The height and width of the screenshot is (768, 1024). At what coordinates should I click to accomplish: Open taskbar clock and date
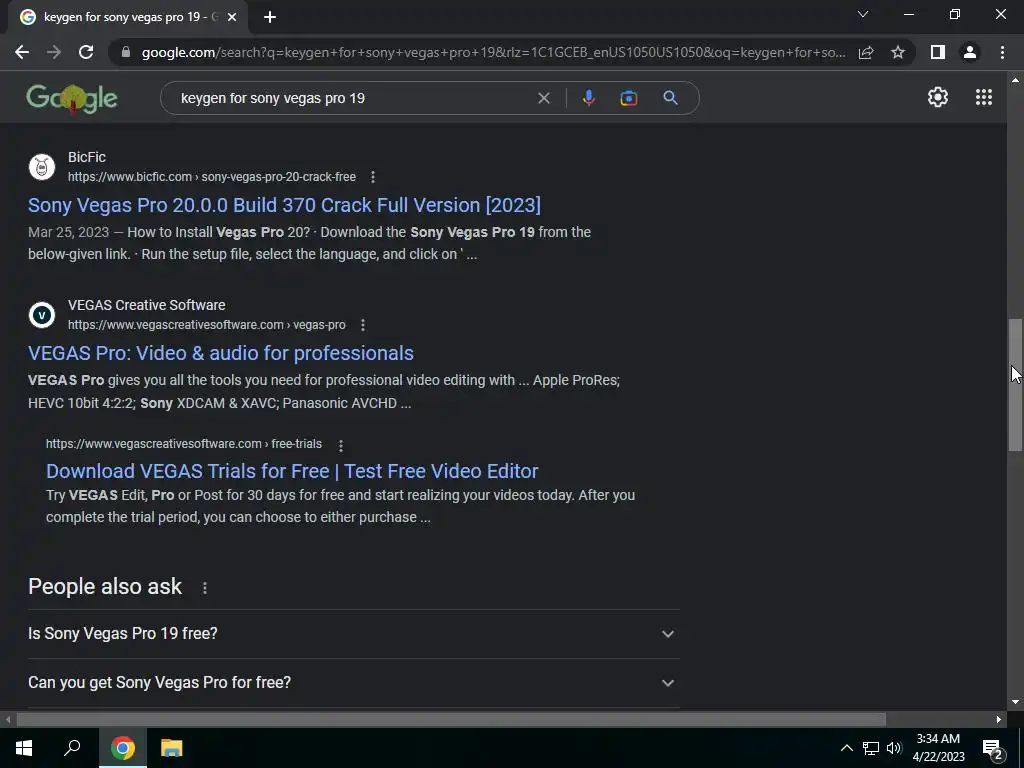coord(938,748)
